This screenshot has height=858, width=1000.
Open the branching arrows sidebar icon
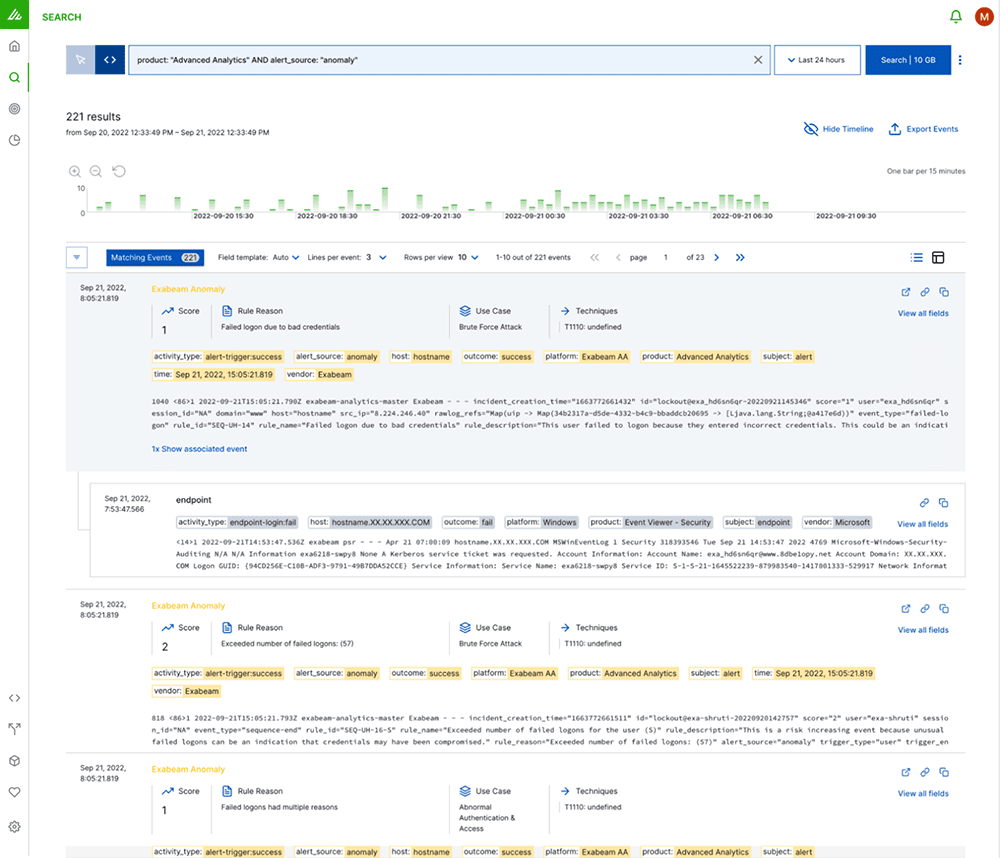pos(14,729)
